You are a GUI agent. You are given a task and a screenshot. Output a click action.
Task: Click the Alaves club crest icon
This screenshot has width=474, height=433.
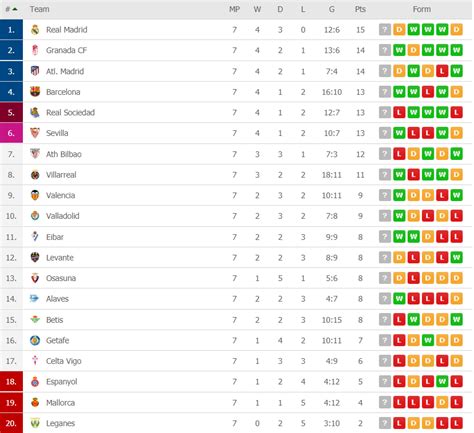[34, 298]
